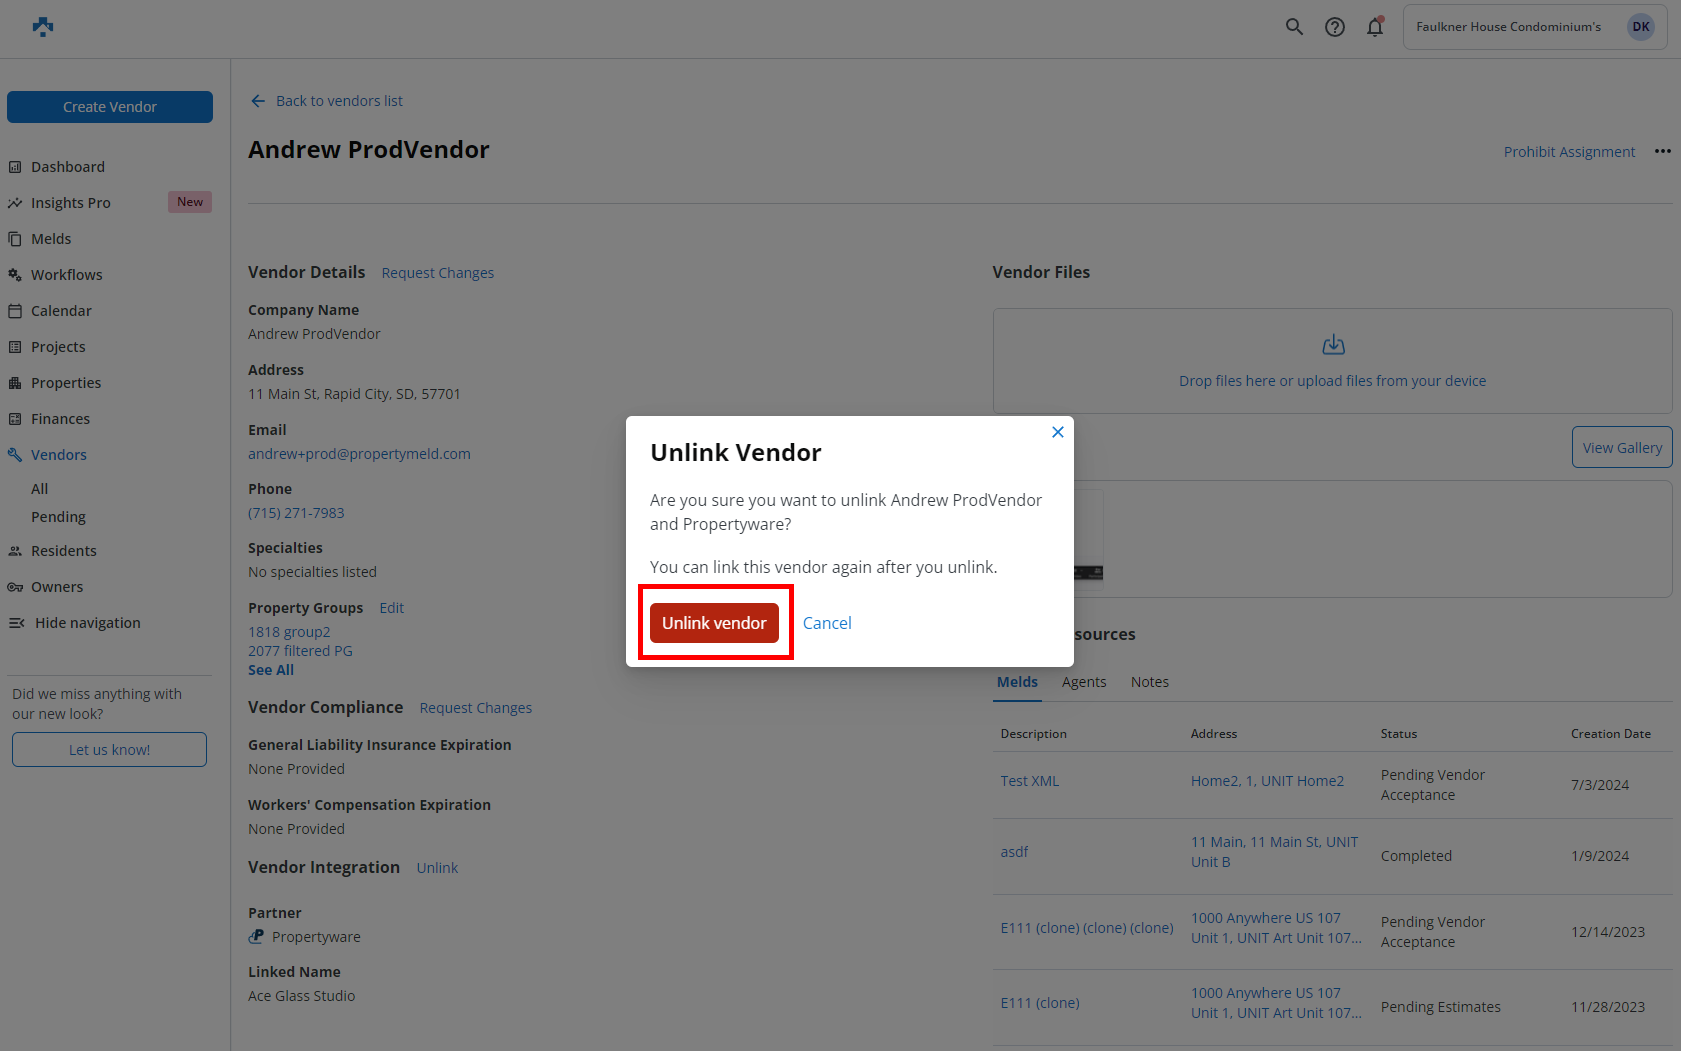Image resolution: width=1681 pixels, height=1051 pixels.
Task: Click the DK user avatar
Action: (x=1641, y=27)
